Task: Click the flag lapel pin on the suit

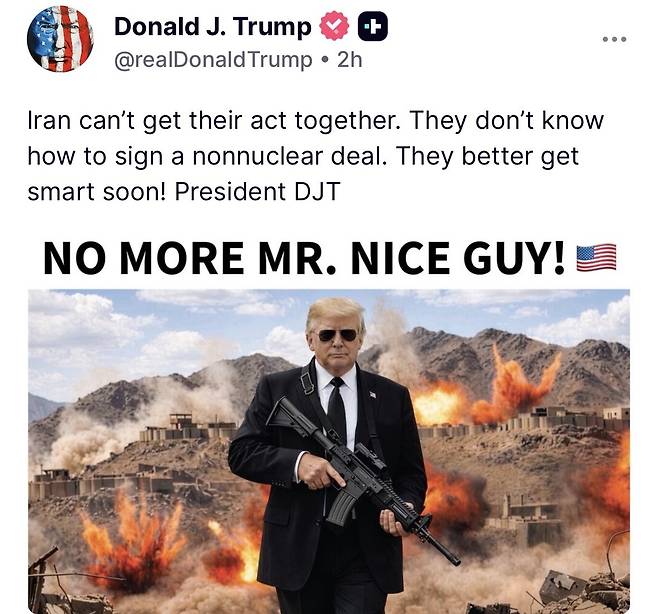Action: pos(372,394)
